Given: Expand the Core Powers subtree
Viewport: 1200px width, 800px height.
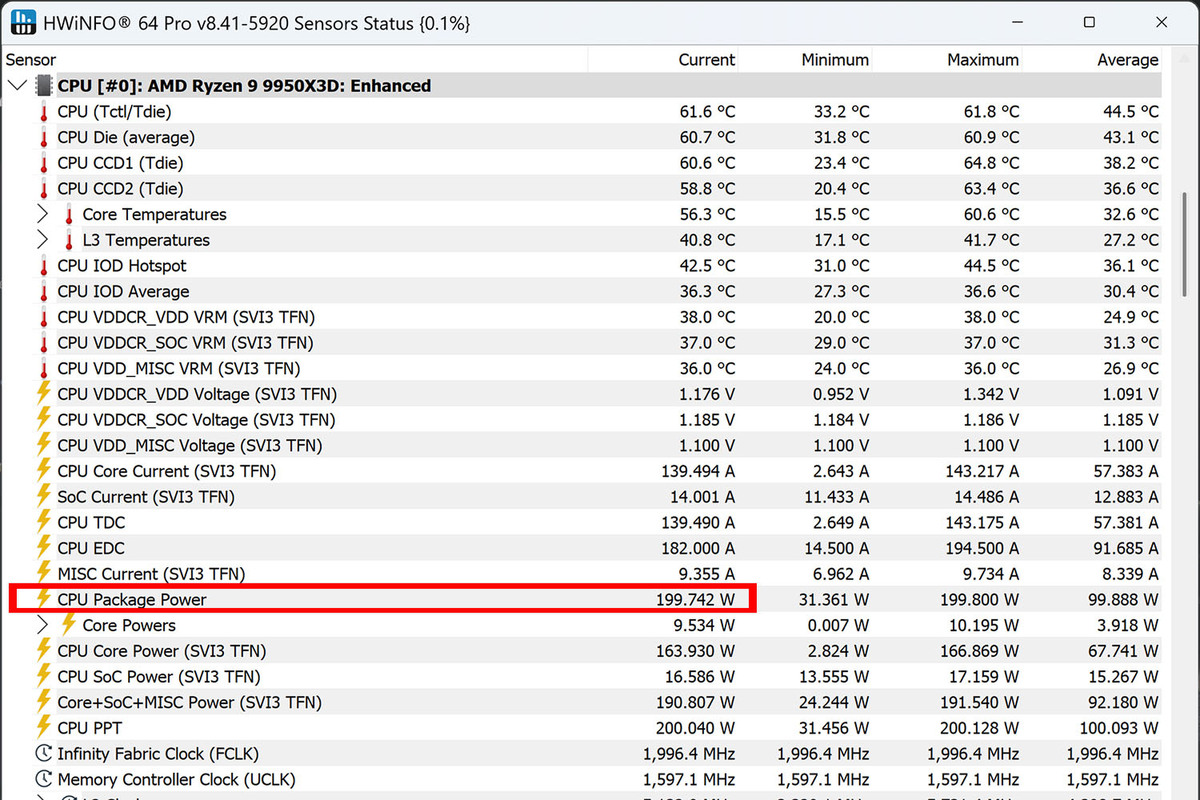Looking at the screenshot, I should [x=42, y=626].
